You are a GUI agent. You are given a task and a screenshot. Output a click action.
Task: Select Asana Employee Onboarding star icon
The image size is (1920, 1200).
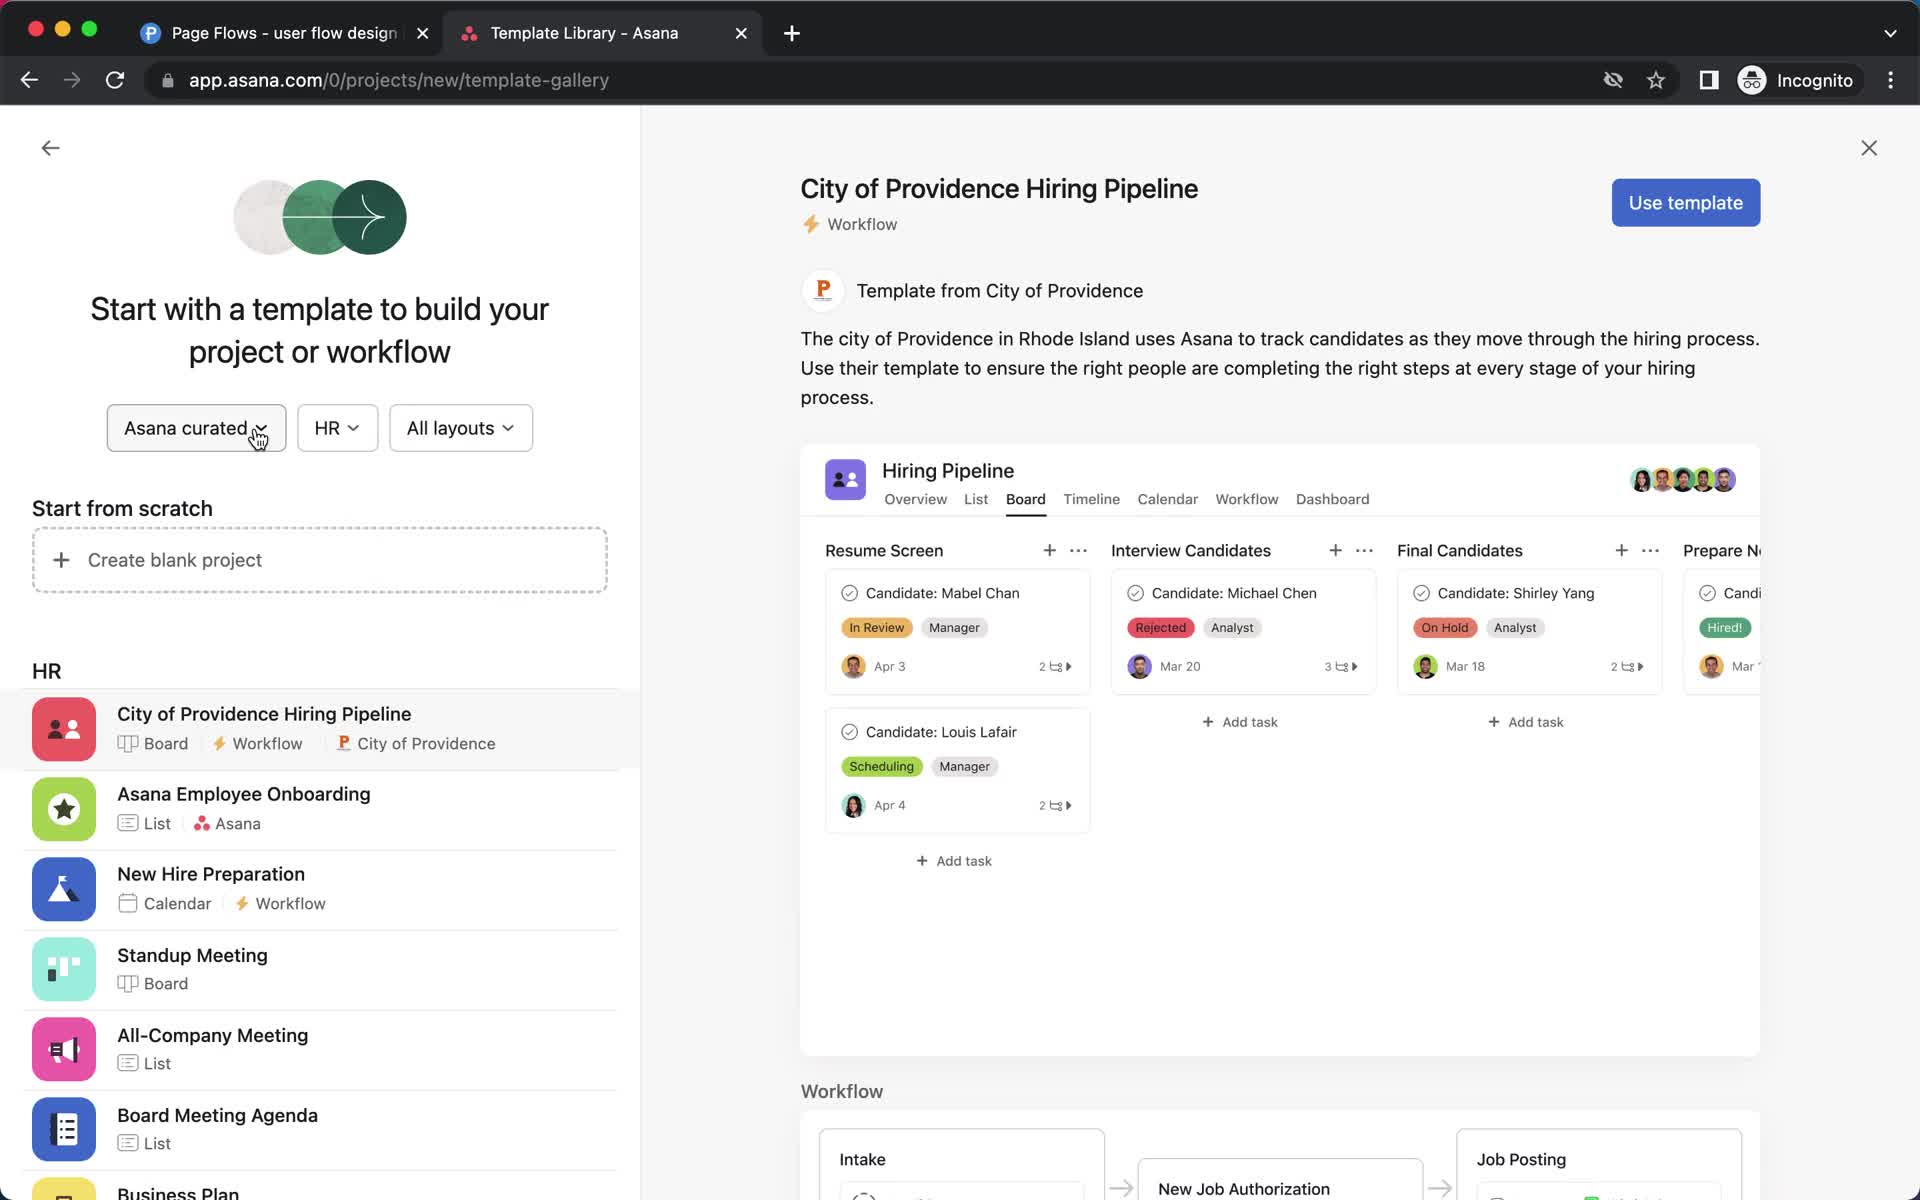(x=65, y=807)
